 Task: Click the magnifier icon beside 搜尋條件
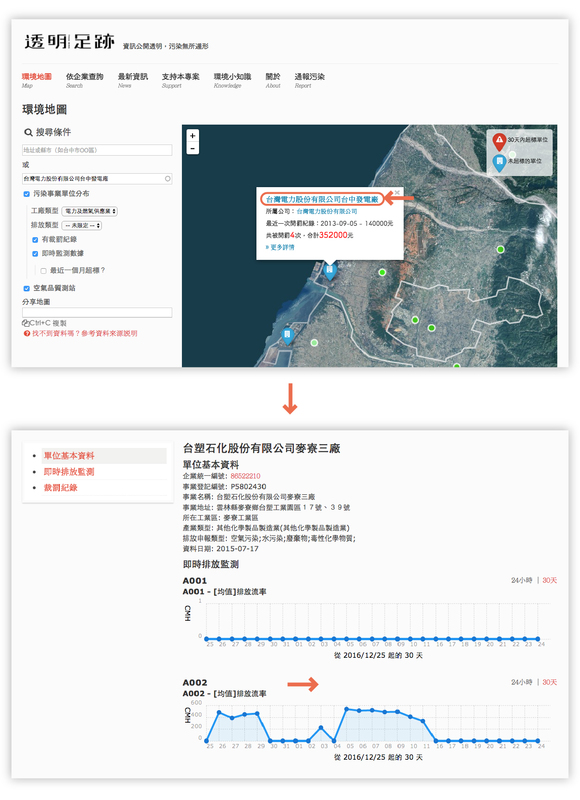pos(28,133)
